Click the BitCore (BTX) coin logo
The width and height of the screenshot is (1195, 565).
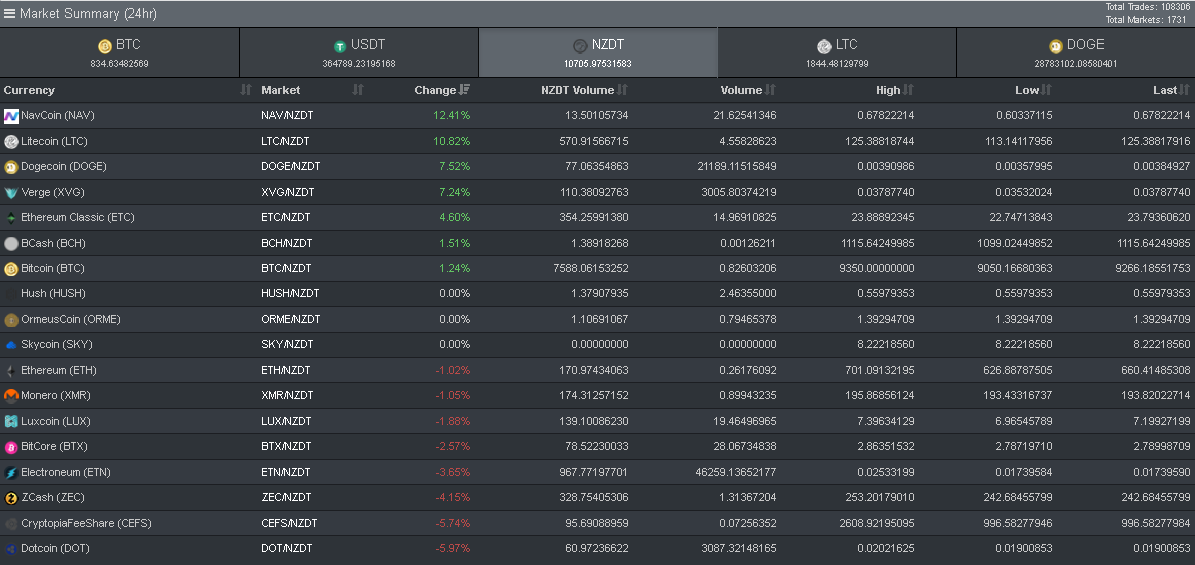[x=11, y=447]
